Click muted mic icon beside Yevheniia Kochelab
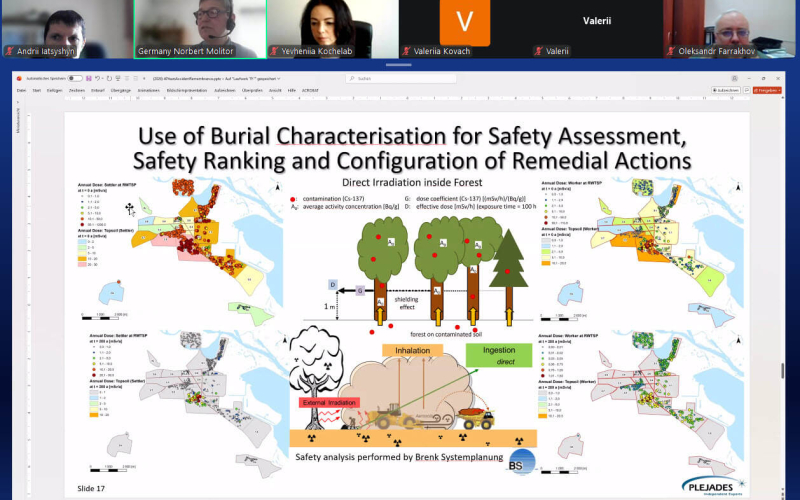The height and width of the screenshot is (500, 800). pyautogui.click(x=274, y=51)
